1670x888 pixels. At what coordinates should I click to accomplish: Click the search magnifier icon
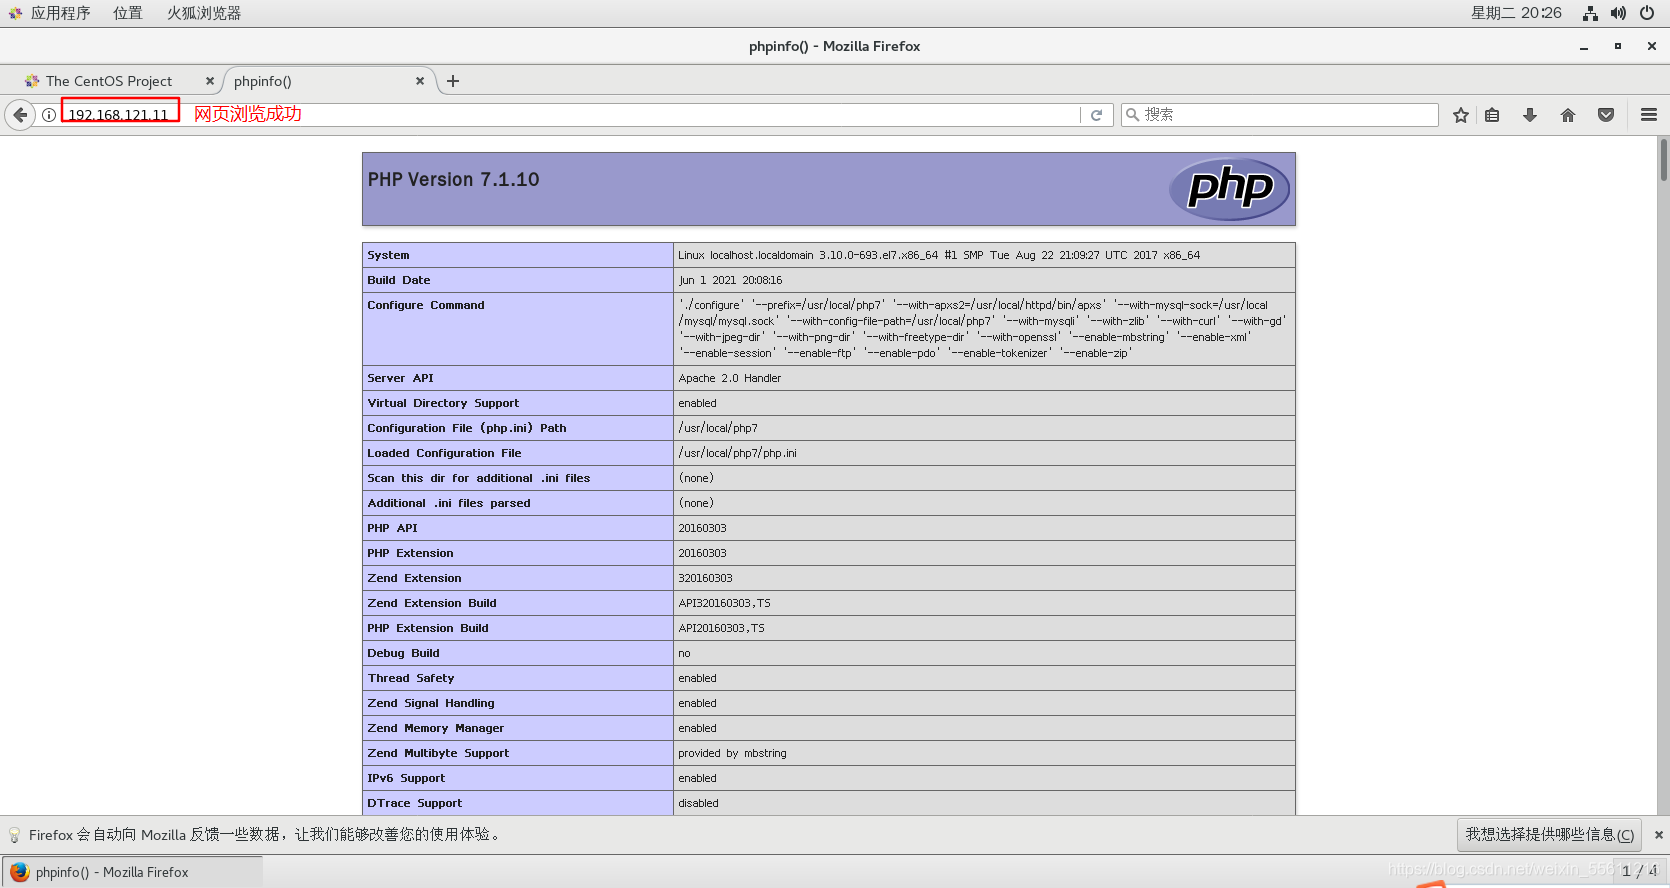click(x=1133, y=115)
